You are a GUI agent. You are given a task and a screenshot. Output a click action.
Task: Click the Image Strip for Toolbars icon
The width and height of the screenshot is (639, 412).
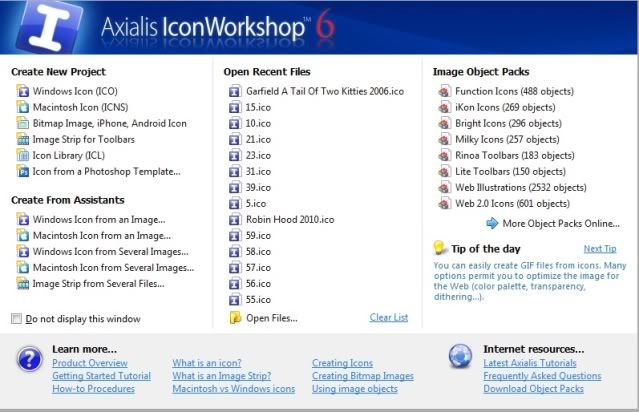23,139
